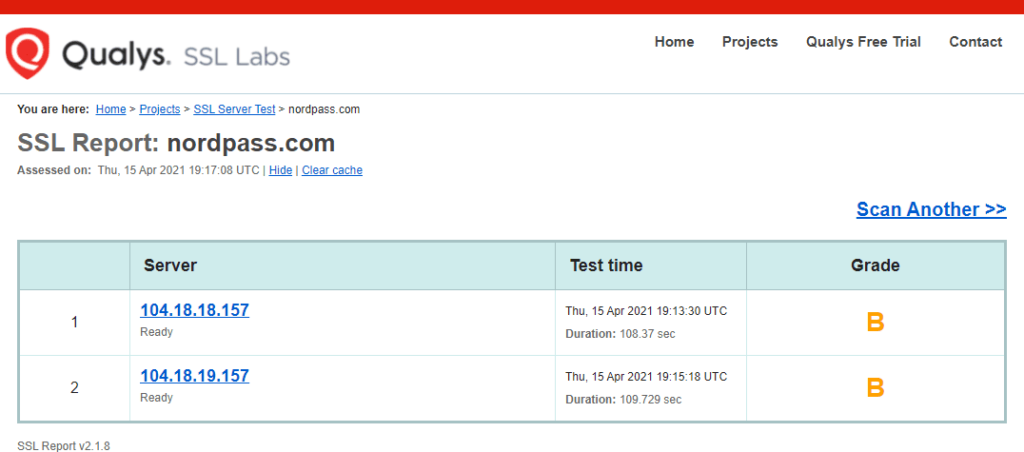The width and height of the screenshot is (1024, 452).
Task: Open server 104.18.18.157 report
Action: pyautogui.click(x=195, y=310)
